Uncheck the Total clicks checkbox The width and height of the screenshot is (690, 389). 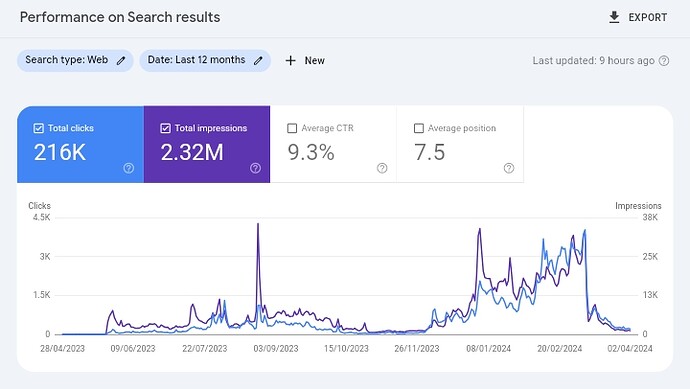click(x=39, y=128)
